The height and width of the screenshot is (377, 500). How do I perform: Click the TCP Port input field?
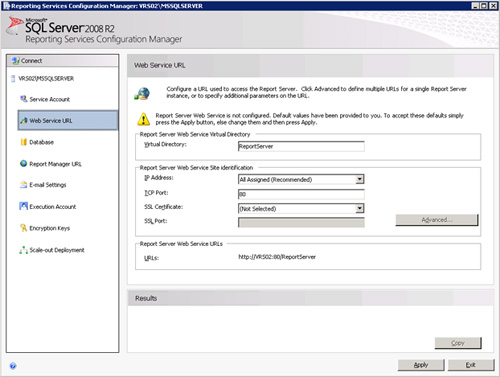pyautogui.click(x=301, y=194)
